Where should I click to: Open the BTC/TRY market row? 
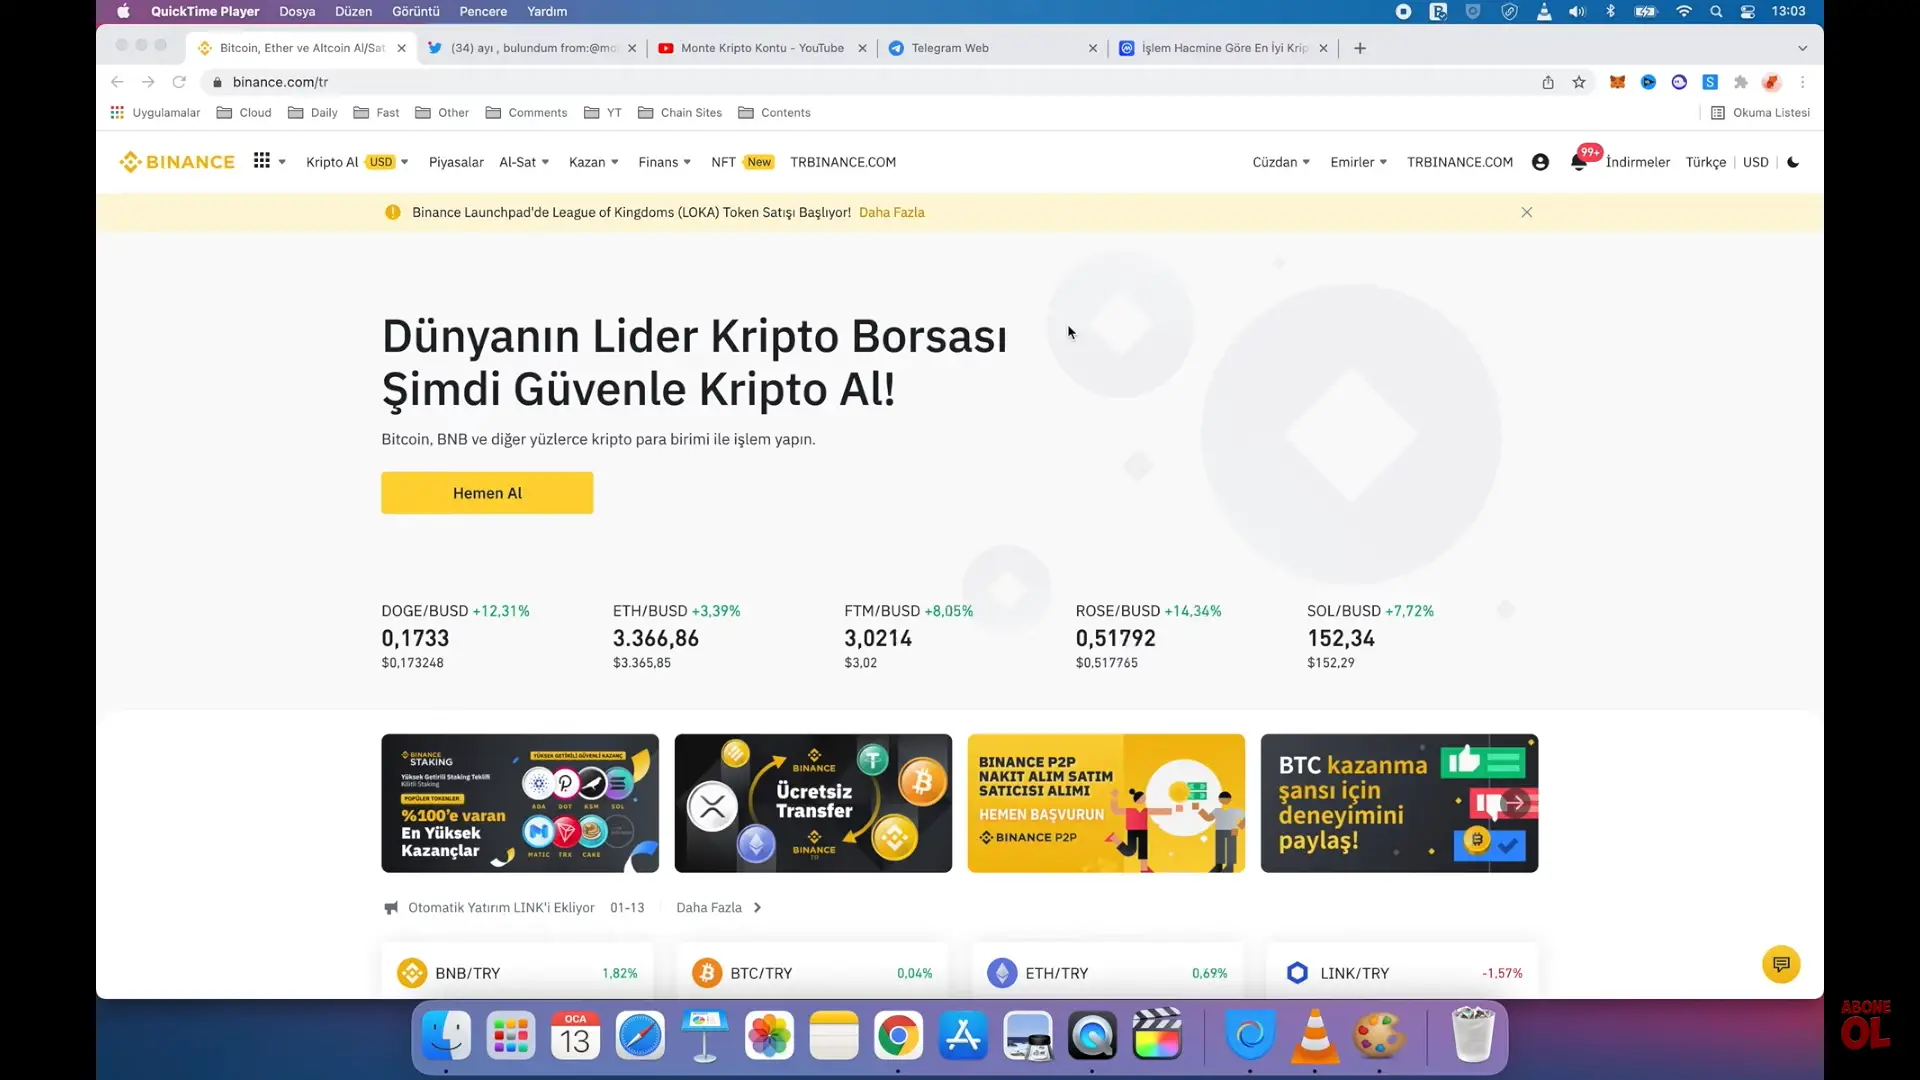pos(812,973)
